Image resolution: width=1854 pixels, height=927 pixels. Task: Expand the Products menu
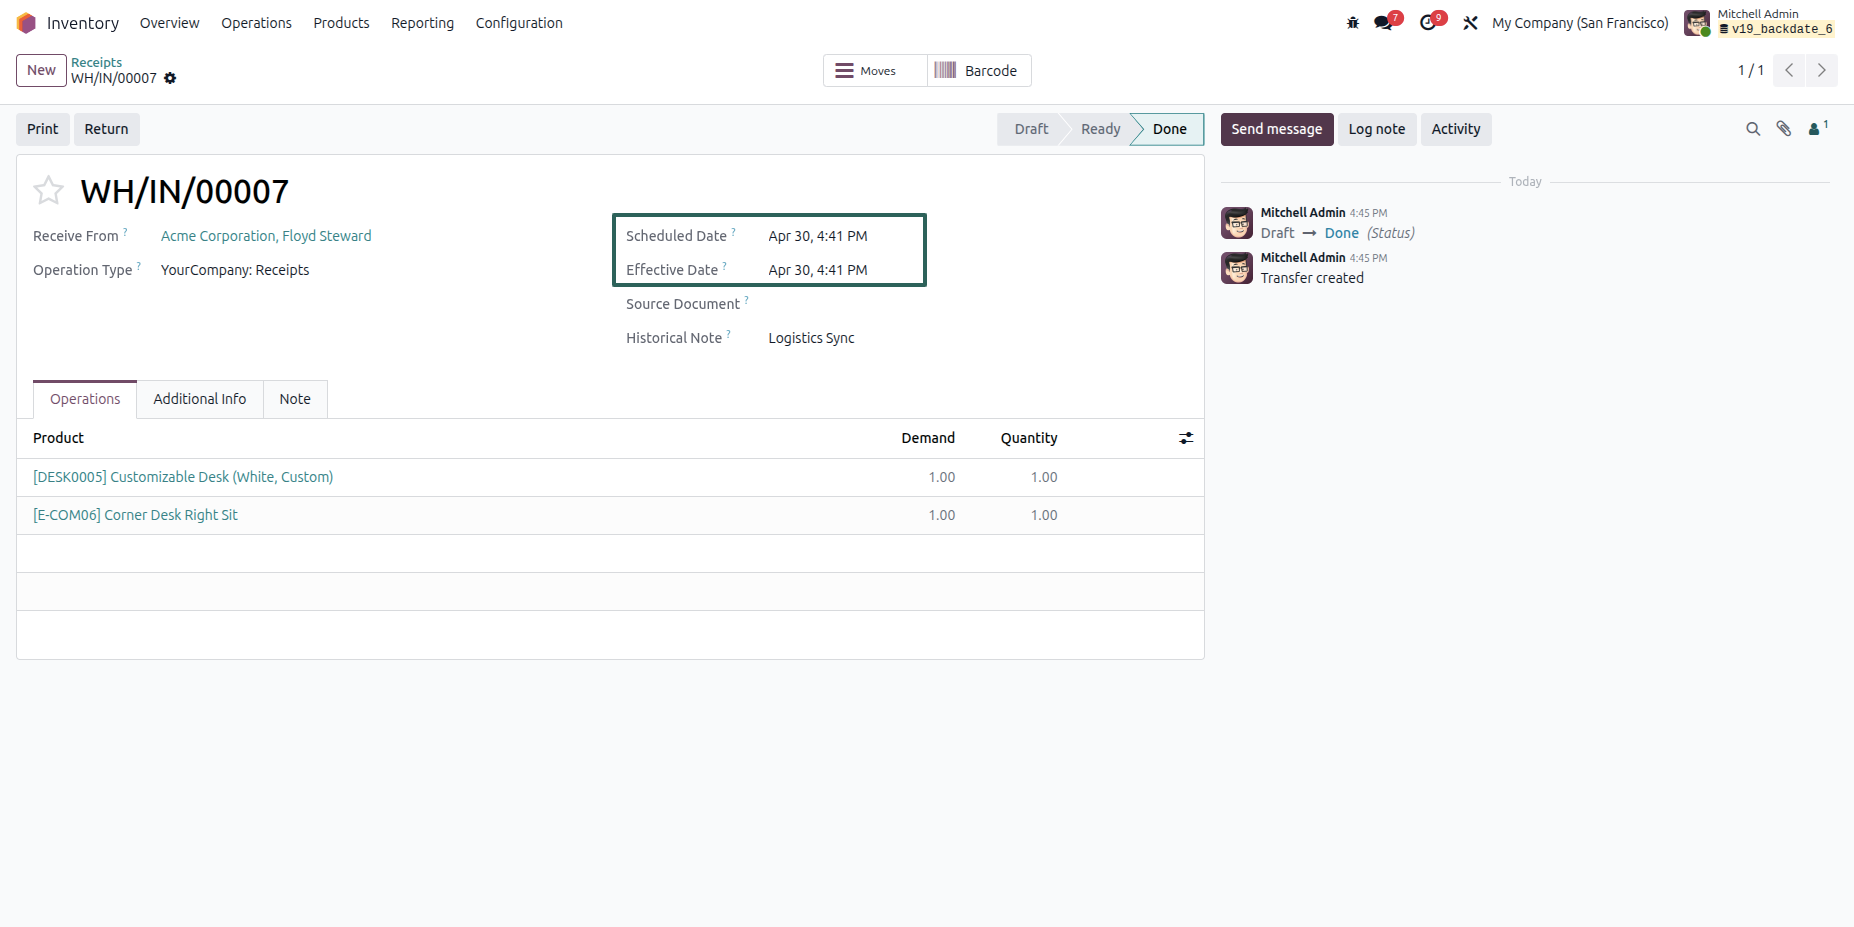(341, 23)
